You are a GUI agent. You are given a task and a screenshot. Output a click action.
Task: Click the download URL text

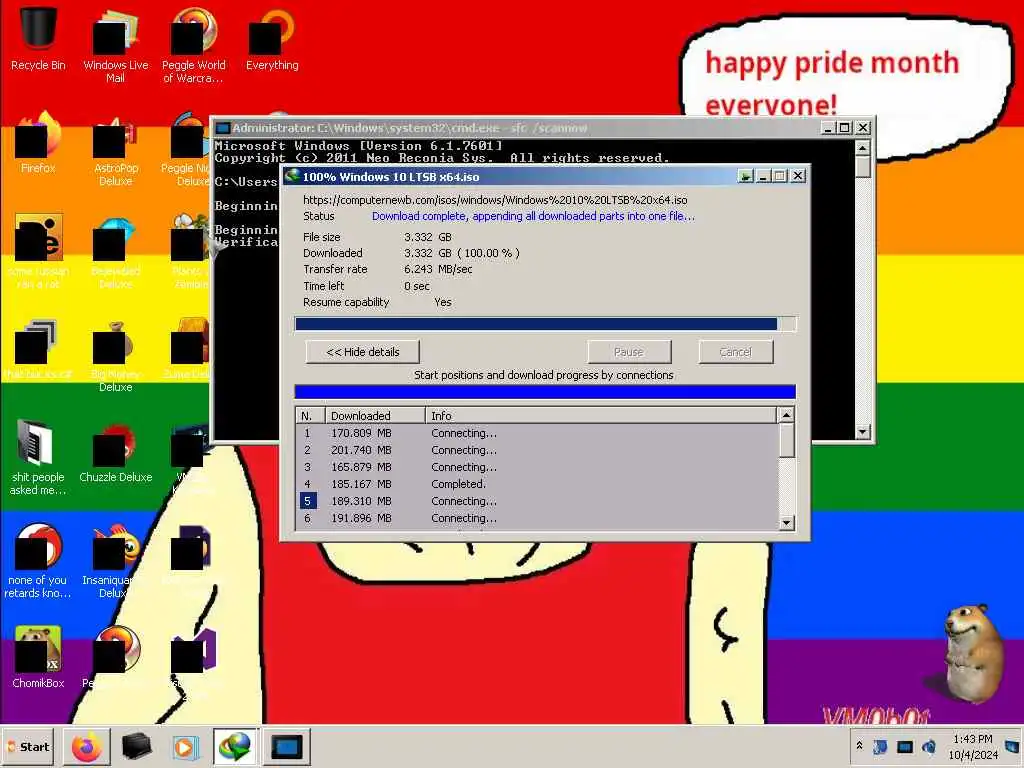click(495, 200)
